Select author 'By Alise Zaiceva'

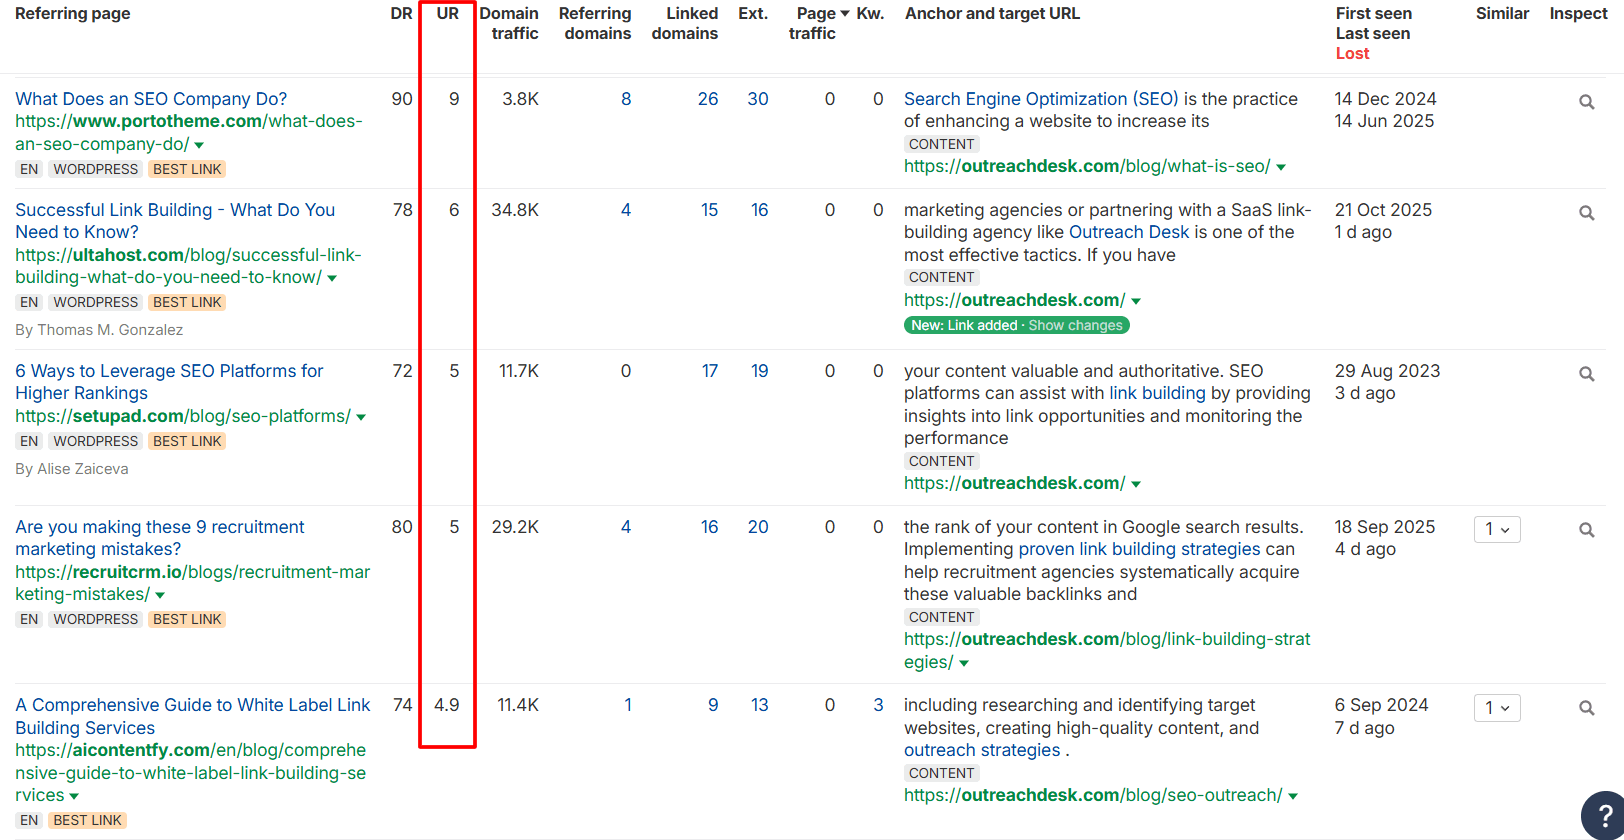[72, 469]
